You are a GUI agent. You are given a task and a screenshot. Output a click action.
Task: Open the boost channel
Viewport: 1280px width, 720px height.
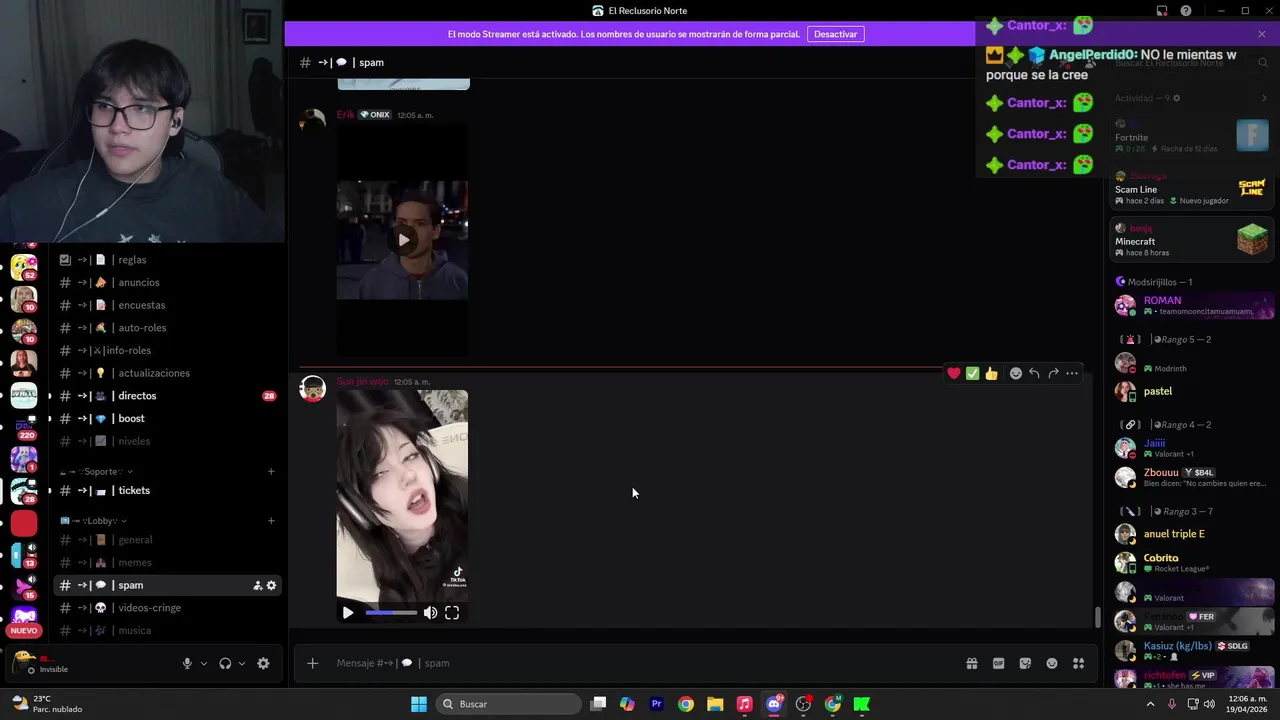click(x=167, y=418)
